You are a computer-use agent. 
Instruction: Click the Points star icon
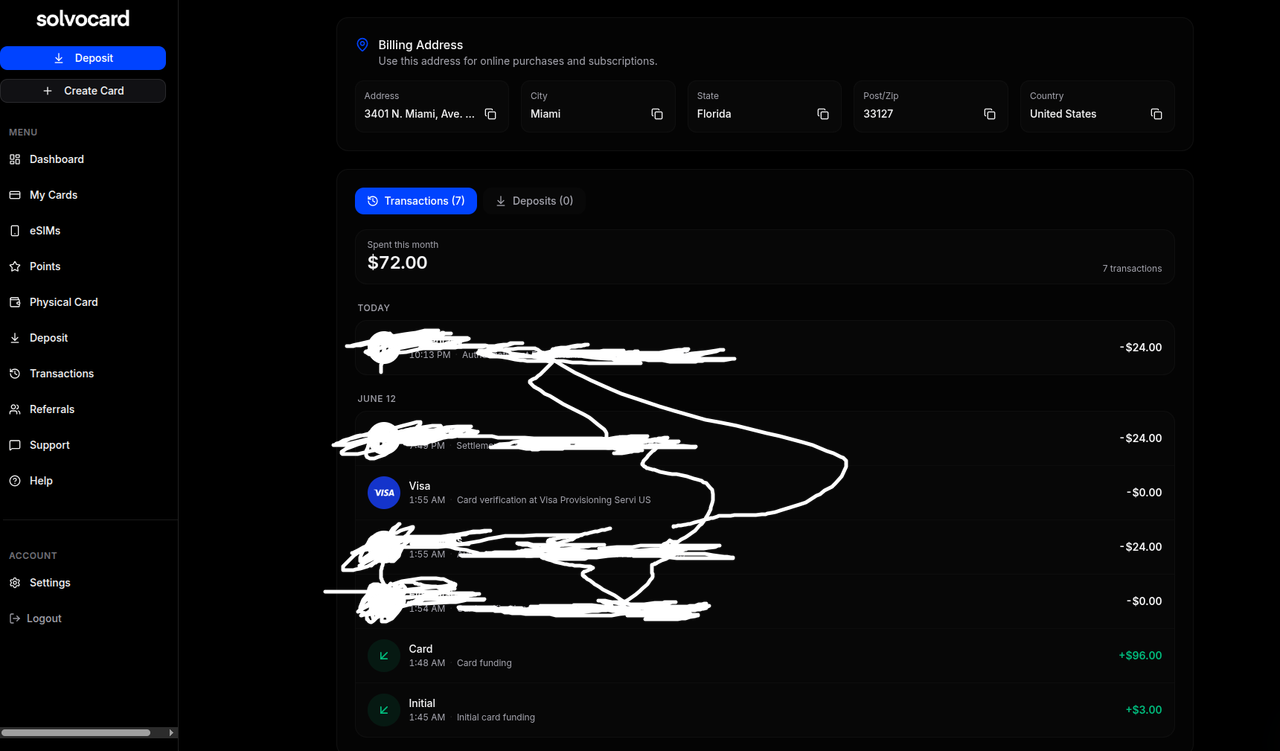pyautogui.click(x=15, y=267)
